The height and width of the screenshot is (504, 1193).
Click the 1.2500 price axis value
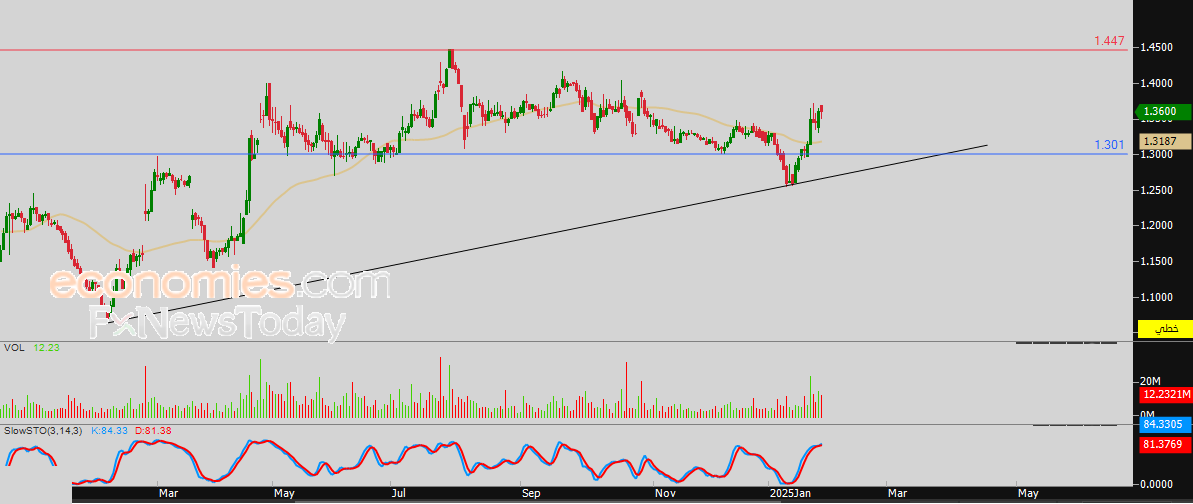coord(1154,190)
